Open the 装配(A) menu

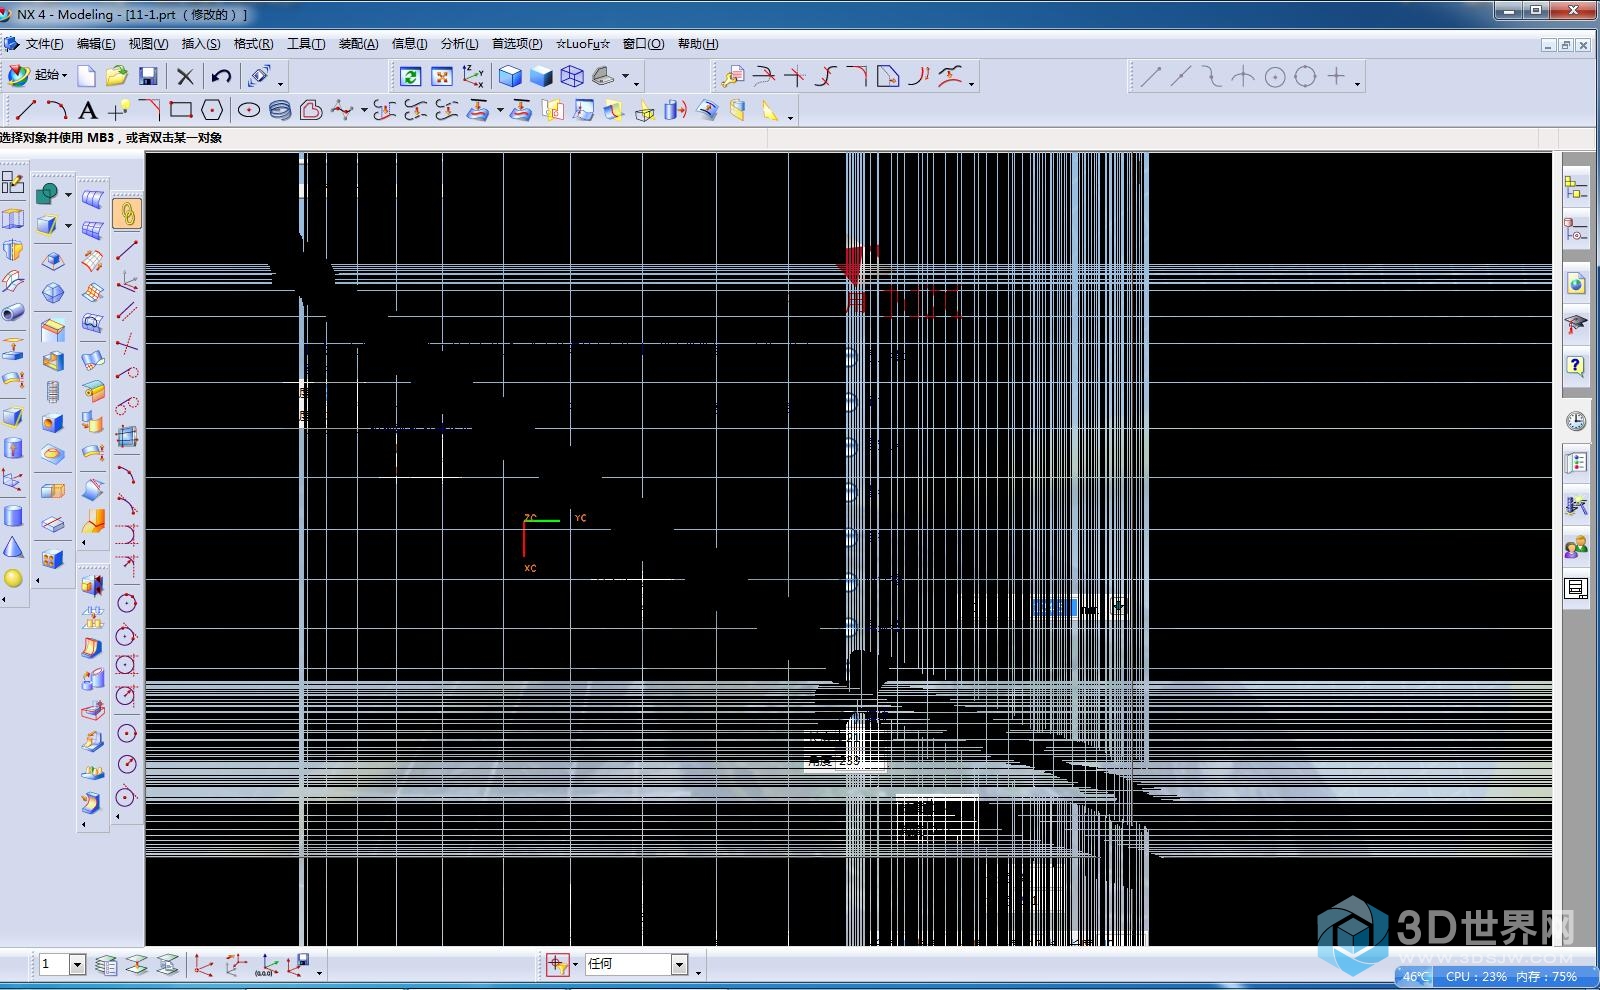[358, 44]
